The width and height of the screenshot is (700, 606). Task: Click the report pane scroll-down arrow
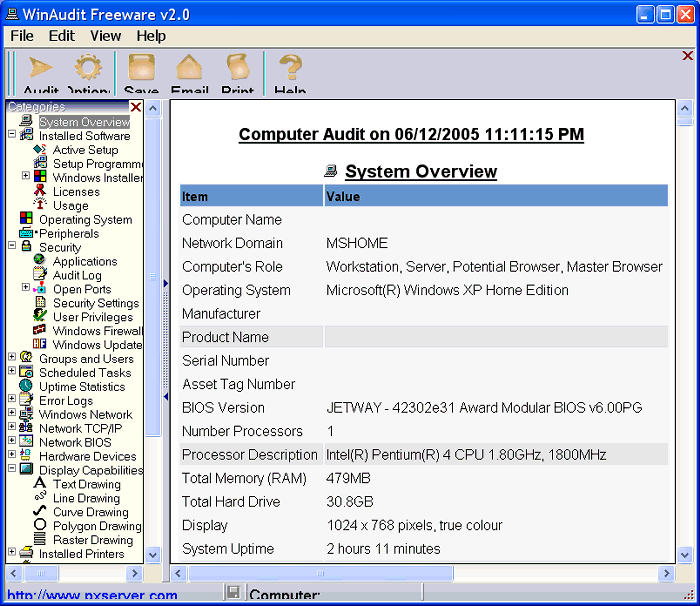(x=685, y=555)
